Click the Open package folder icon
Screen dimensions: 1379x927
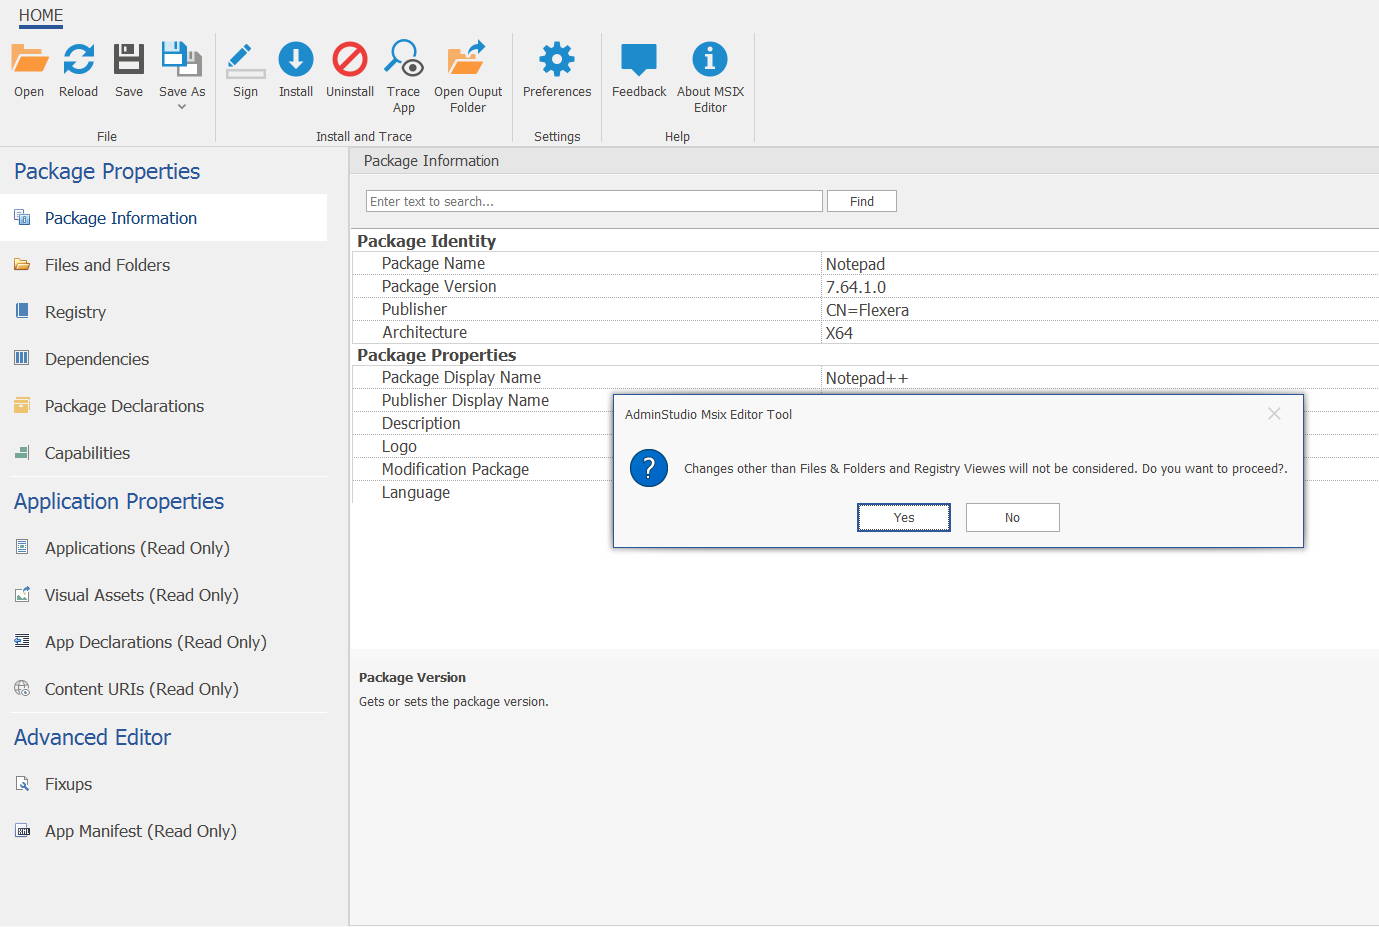point(29,60)
